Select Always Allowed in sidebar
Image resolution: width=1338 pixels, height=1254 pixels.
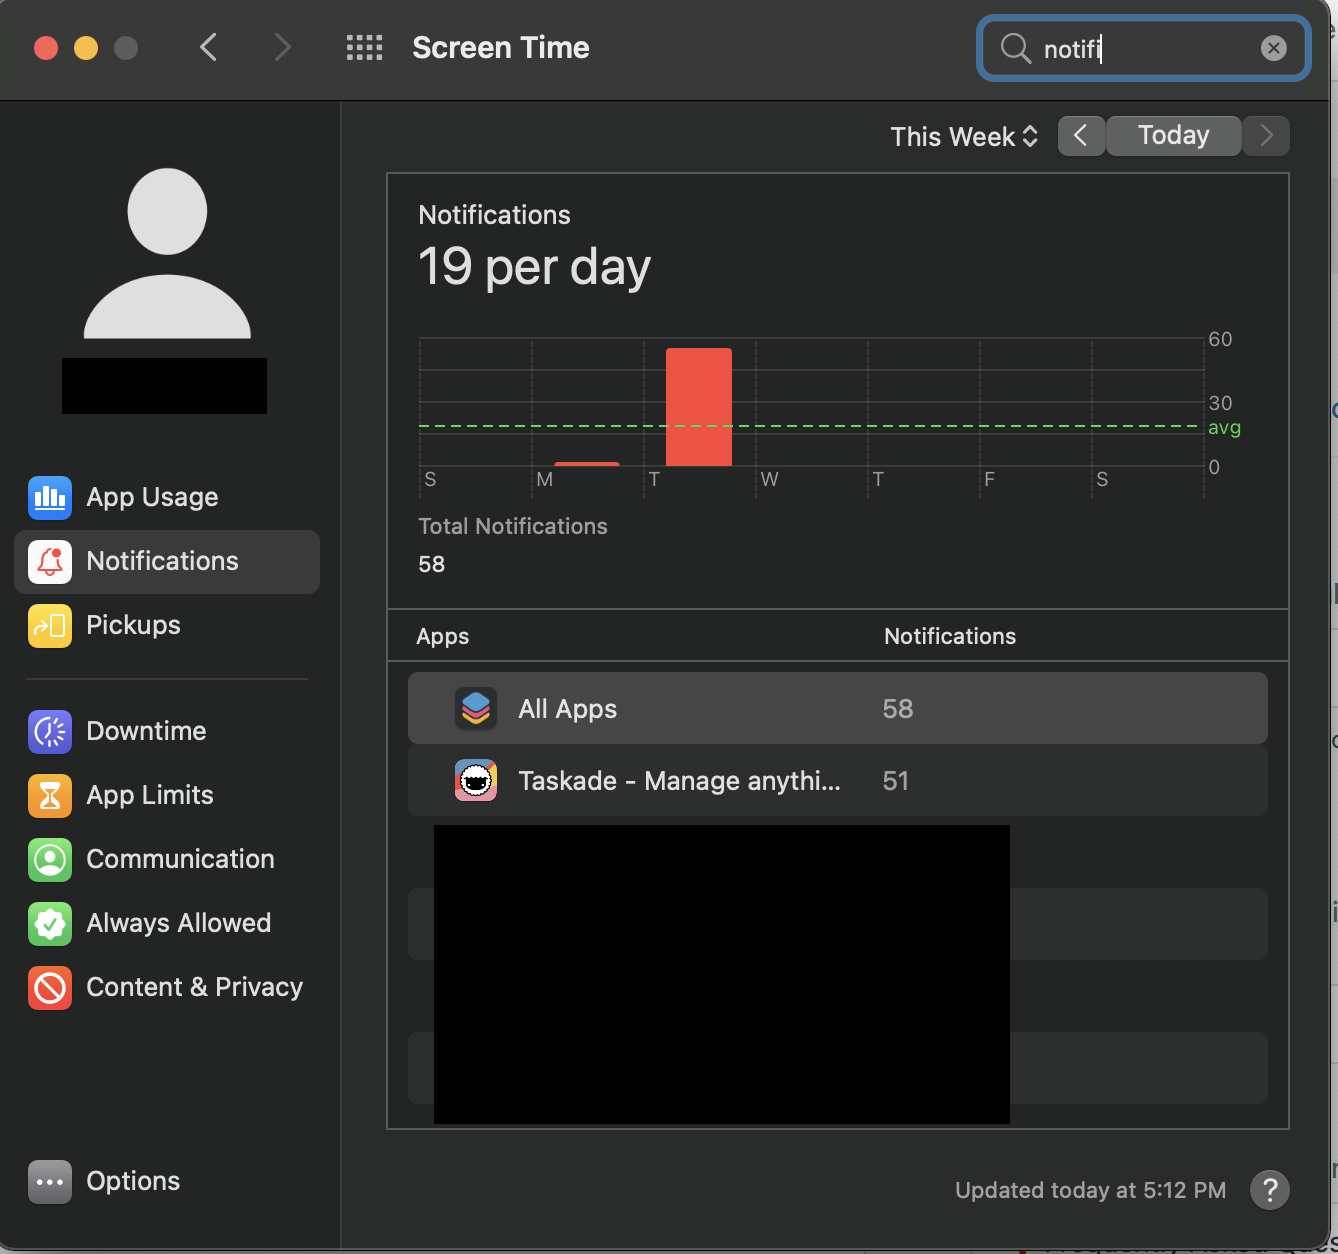(x=178, y=923)
